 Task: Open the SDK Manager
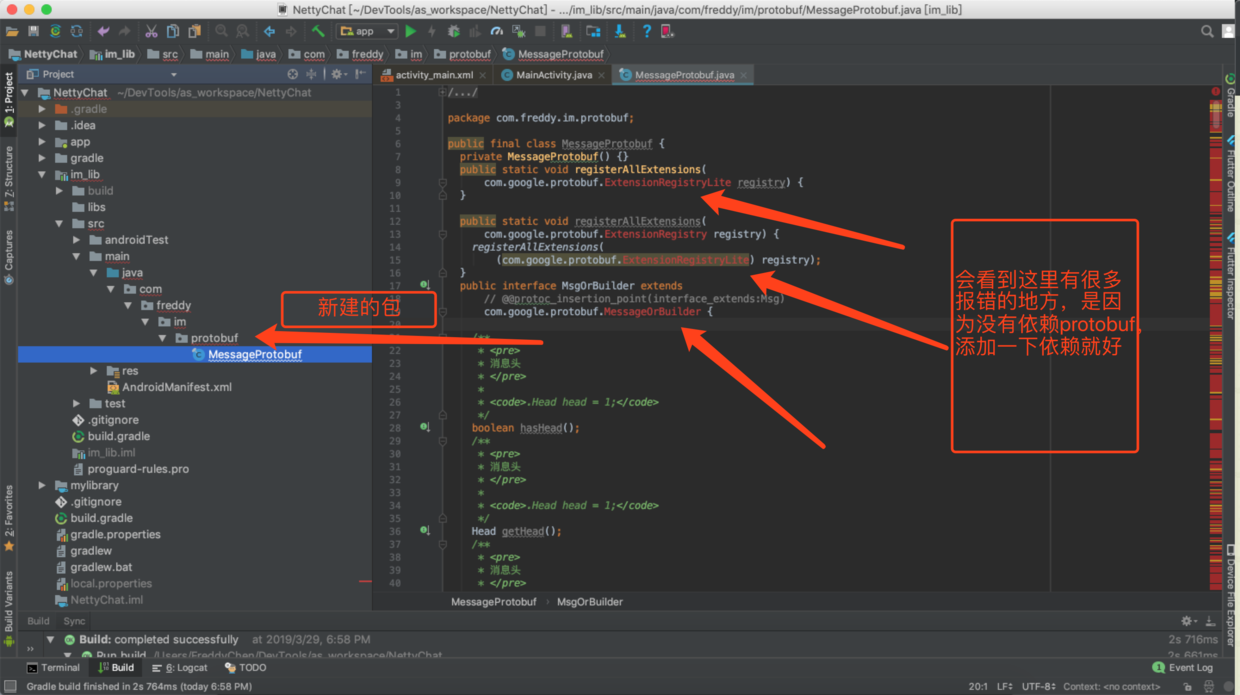[x=594, y=31]
